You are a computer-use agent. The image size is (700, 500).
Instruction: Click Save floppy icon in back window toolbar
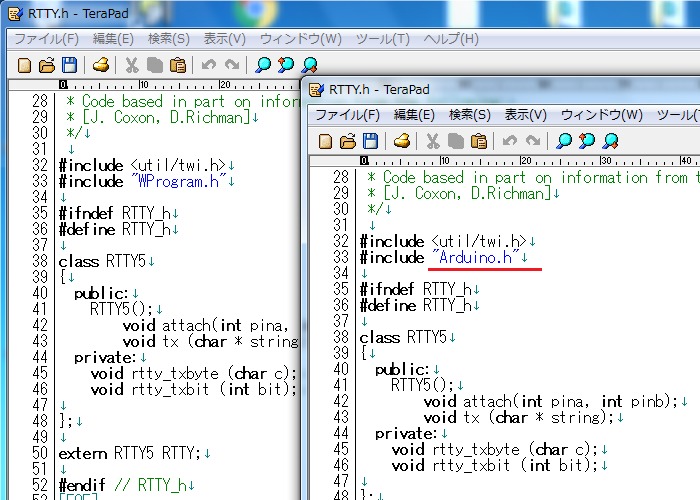(x=68, y=65)
